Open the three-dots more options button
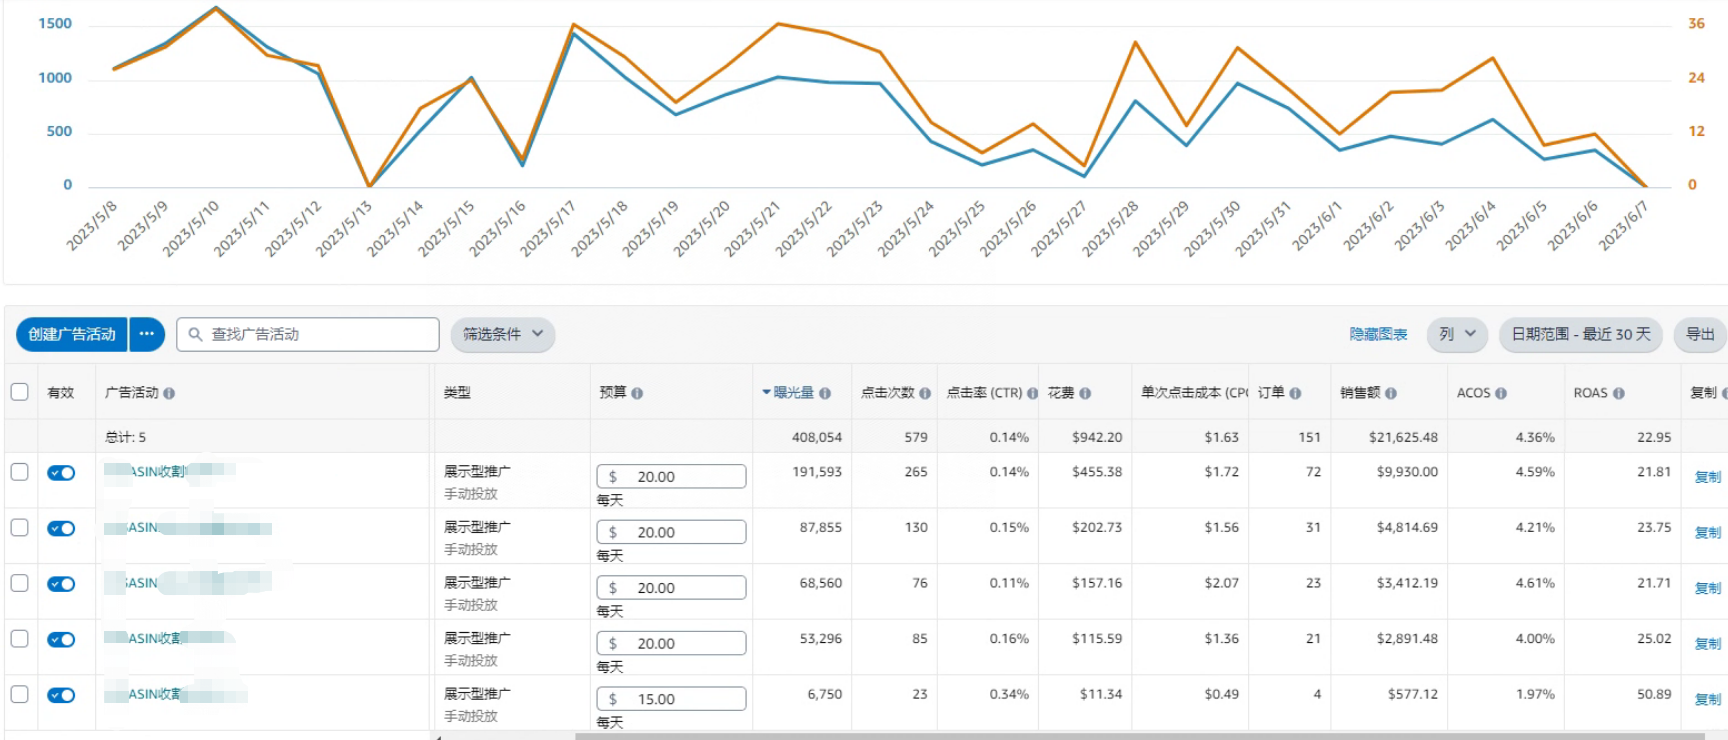 (147, 334)
